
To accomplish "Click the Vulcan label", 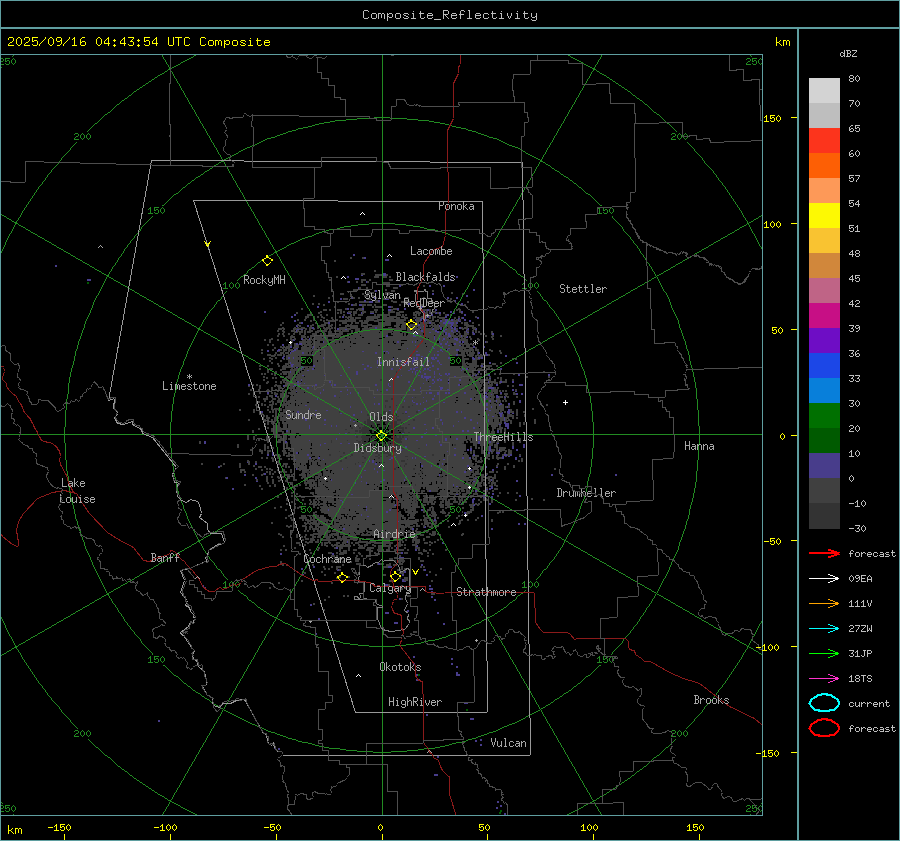I will click(x=508, y=743).
